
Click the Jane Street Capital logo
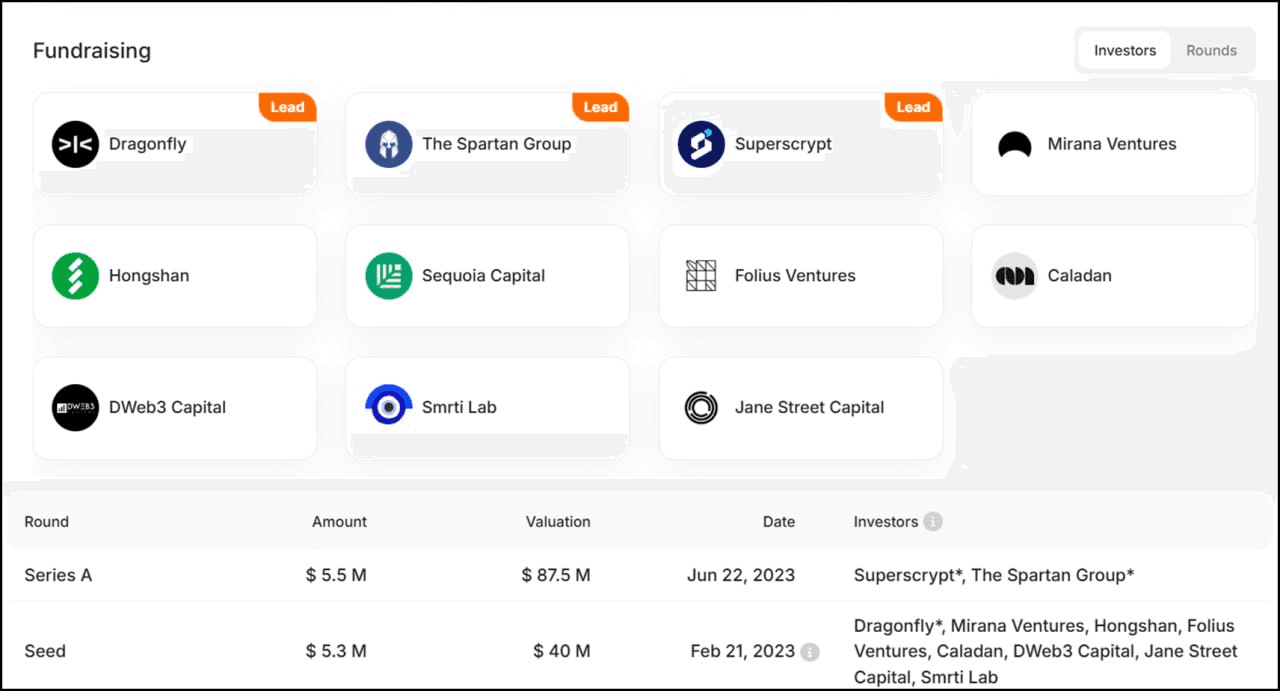click(701, 408)
